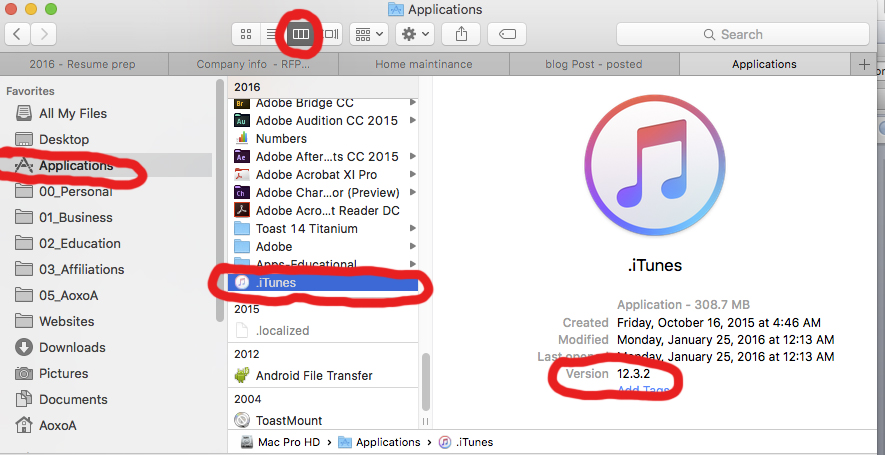Image resolution: width=885 pixels, height=455 pixels.
Task: Switch Finder to column view
Action: (x=300, y=34)
